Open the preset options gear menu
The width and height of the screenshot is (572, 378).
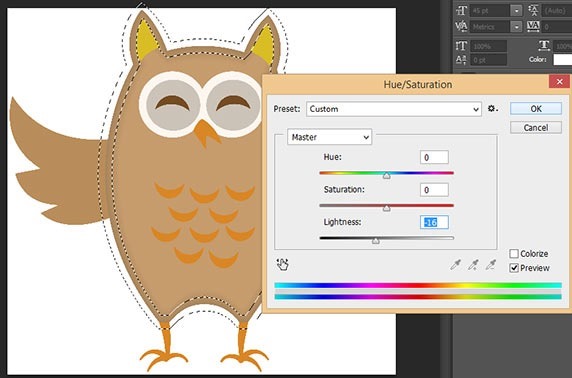click(x=493, y=109)
